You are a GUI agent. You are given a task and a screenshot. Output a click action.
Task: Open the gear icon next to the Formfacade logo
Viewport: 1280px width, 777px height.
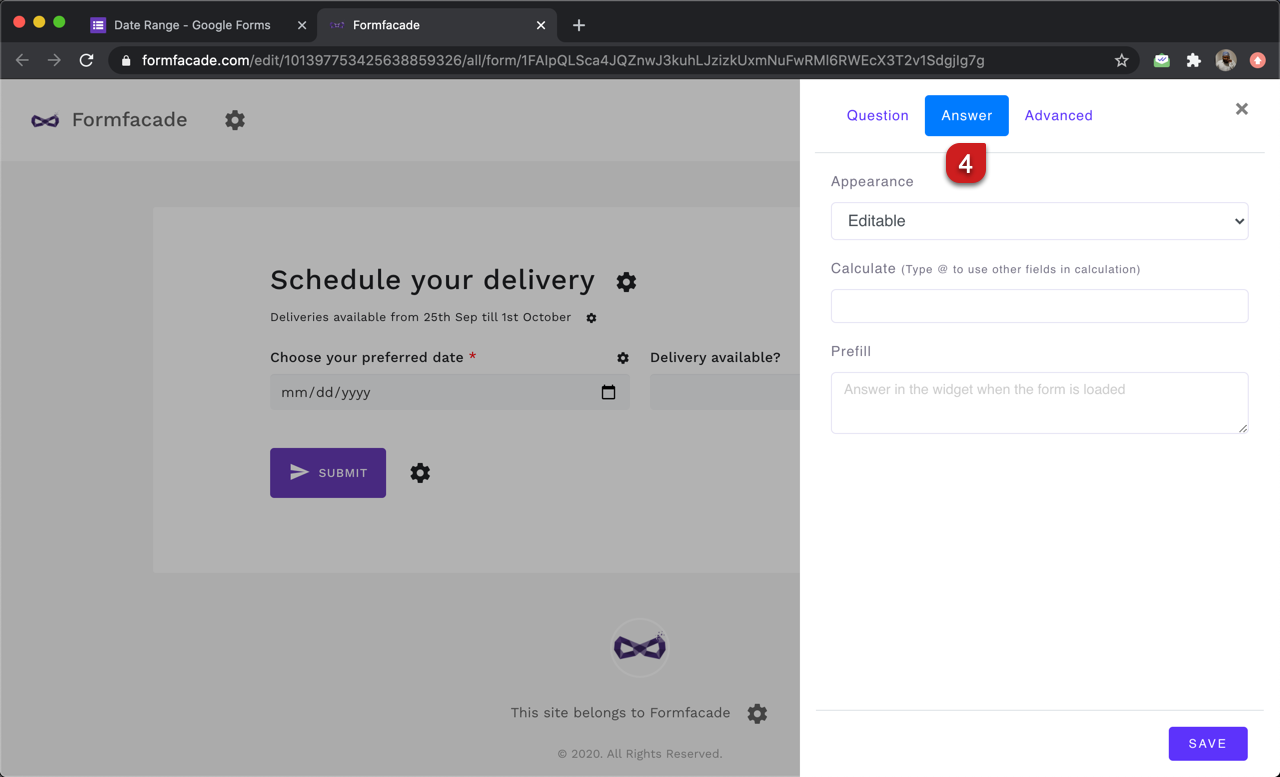(235, 120)
